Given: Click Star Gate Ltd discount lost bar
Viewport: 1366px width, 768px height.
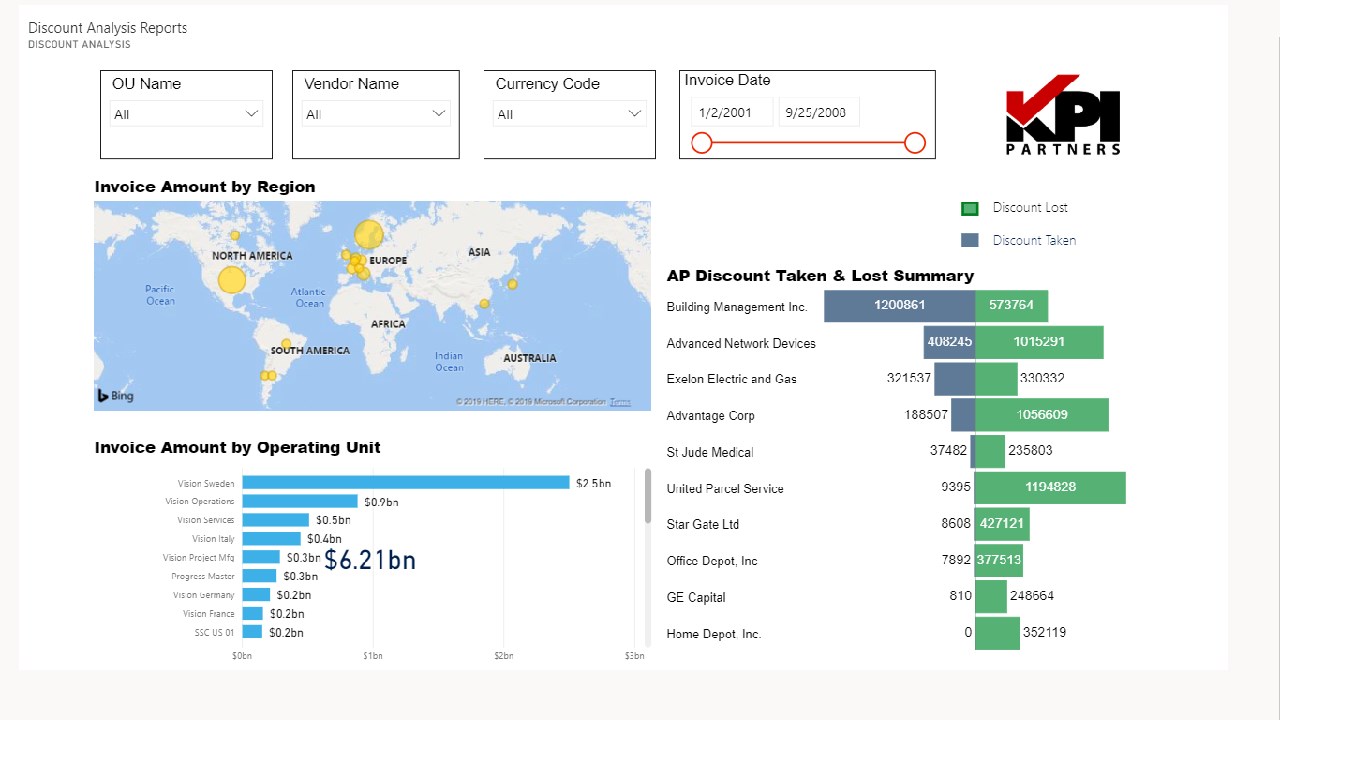Looking at the screenshot, I should point(1002,524).
